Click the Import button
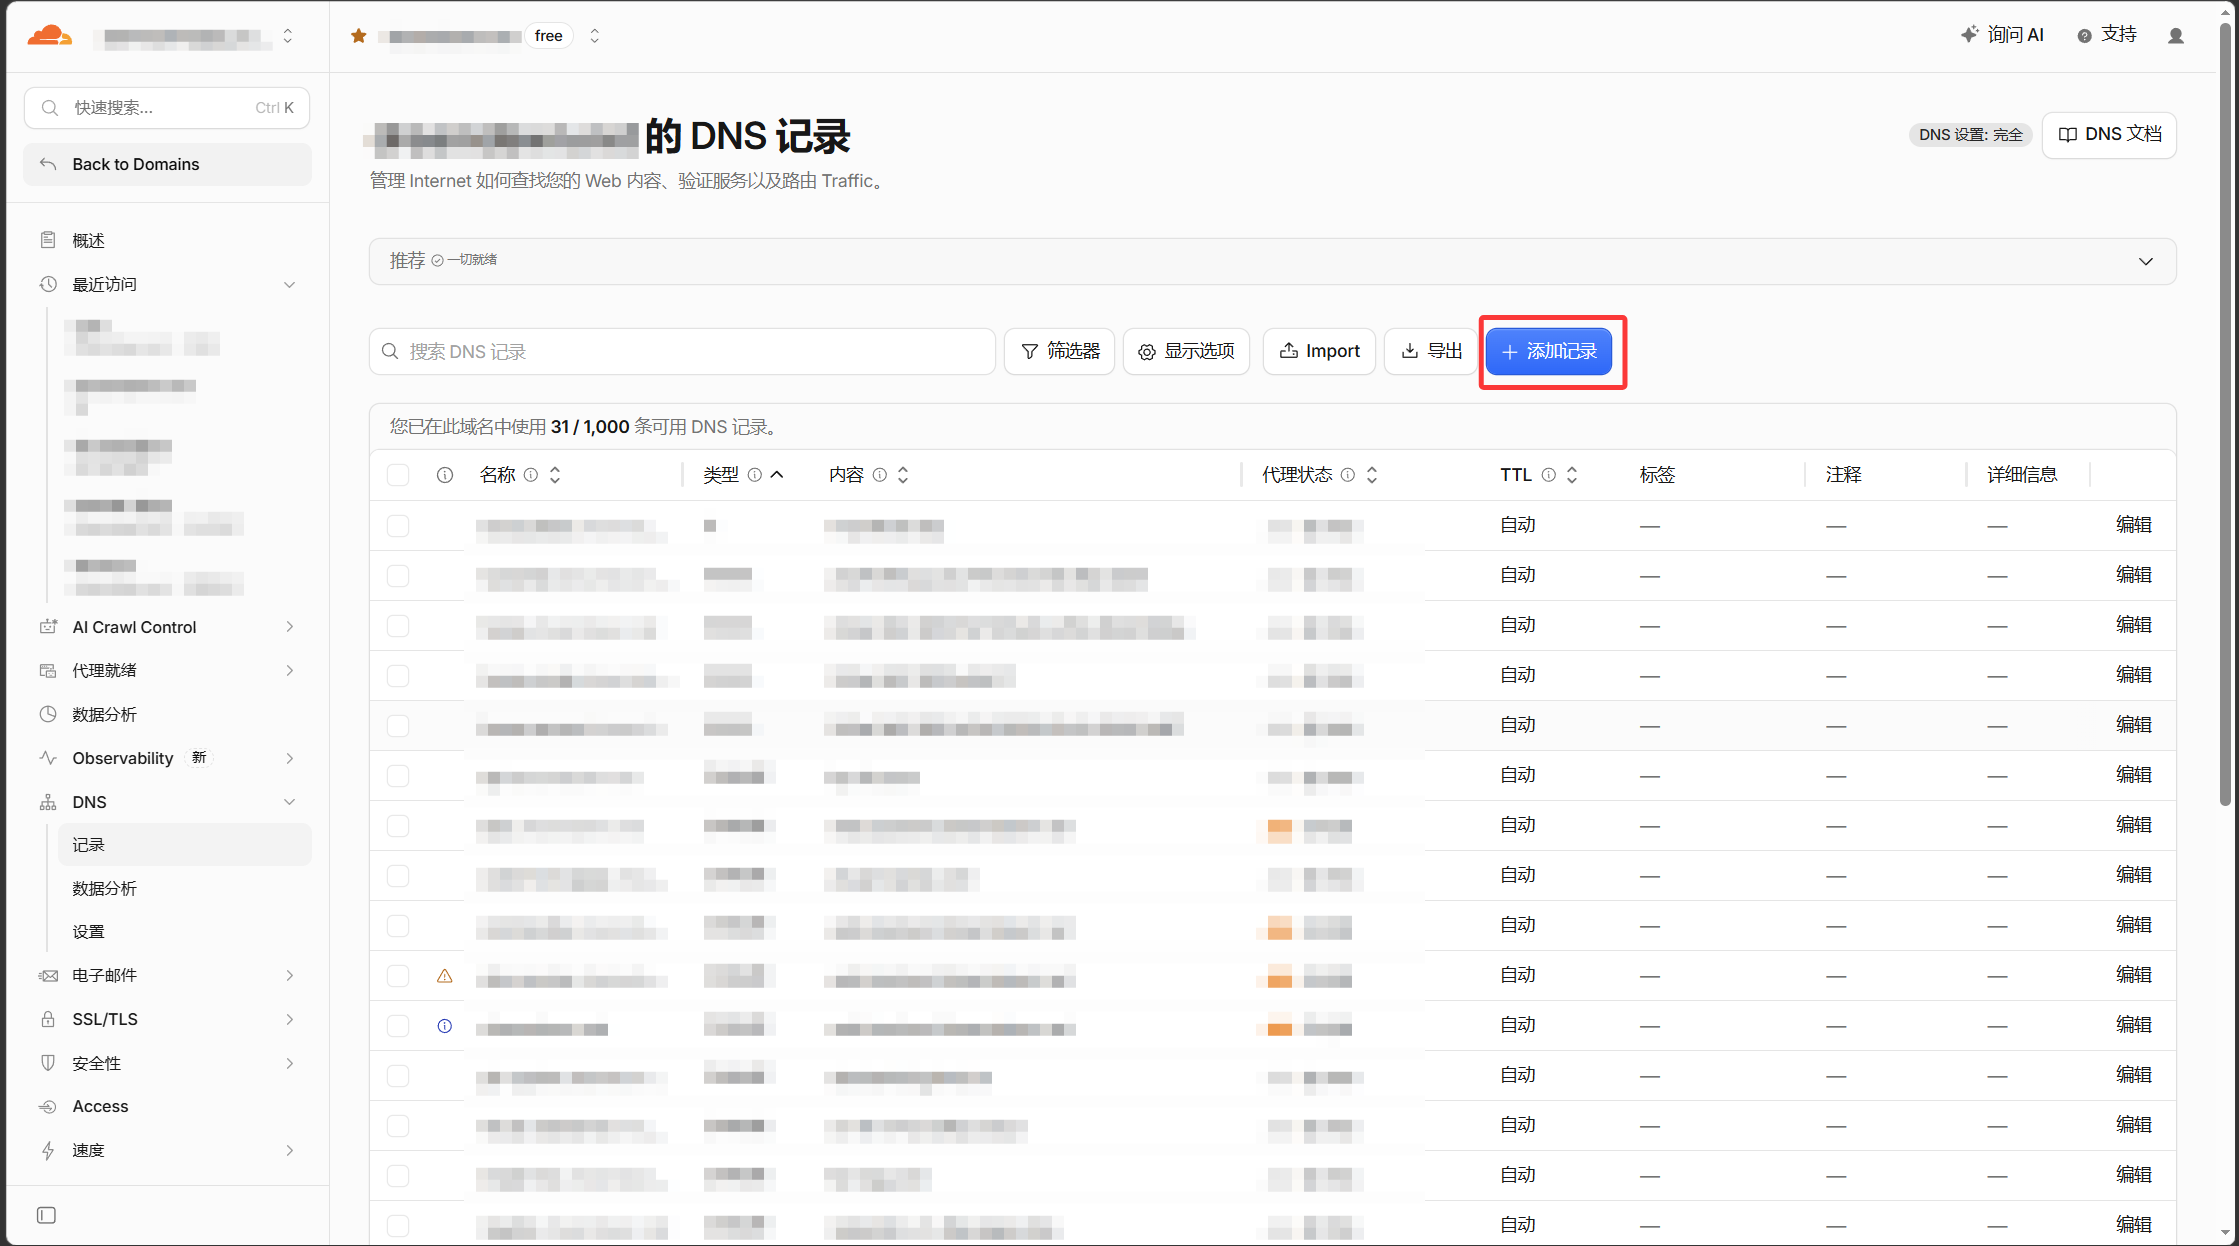 (x=1319, y=352)
